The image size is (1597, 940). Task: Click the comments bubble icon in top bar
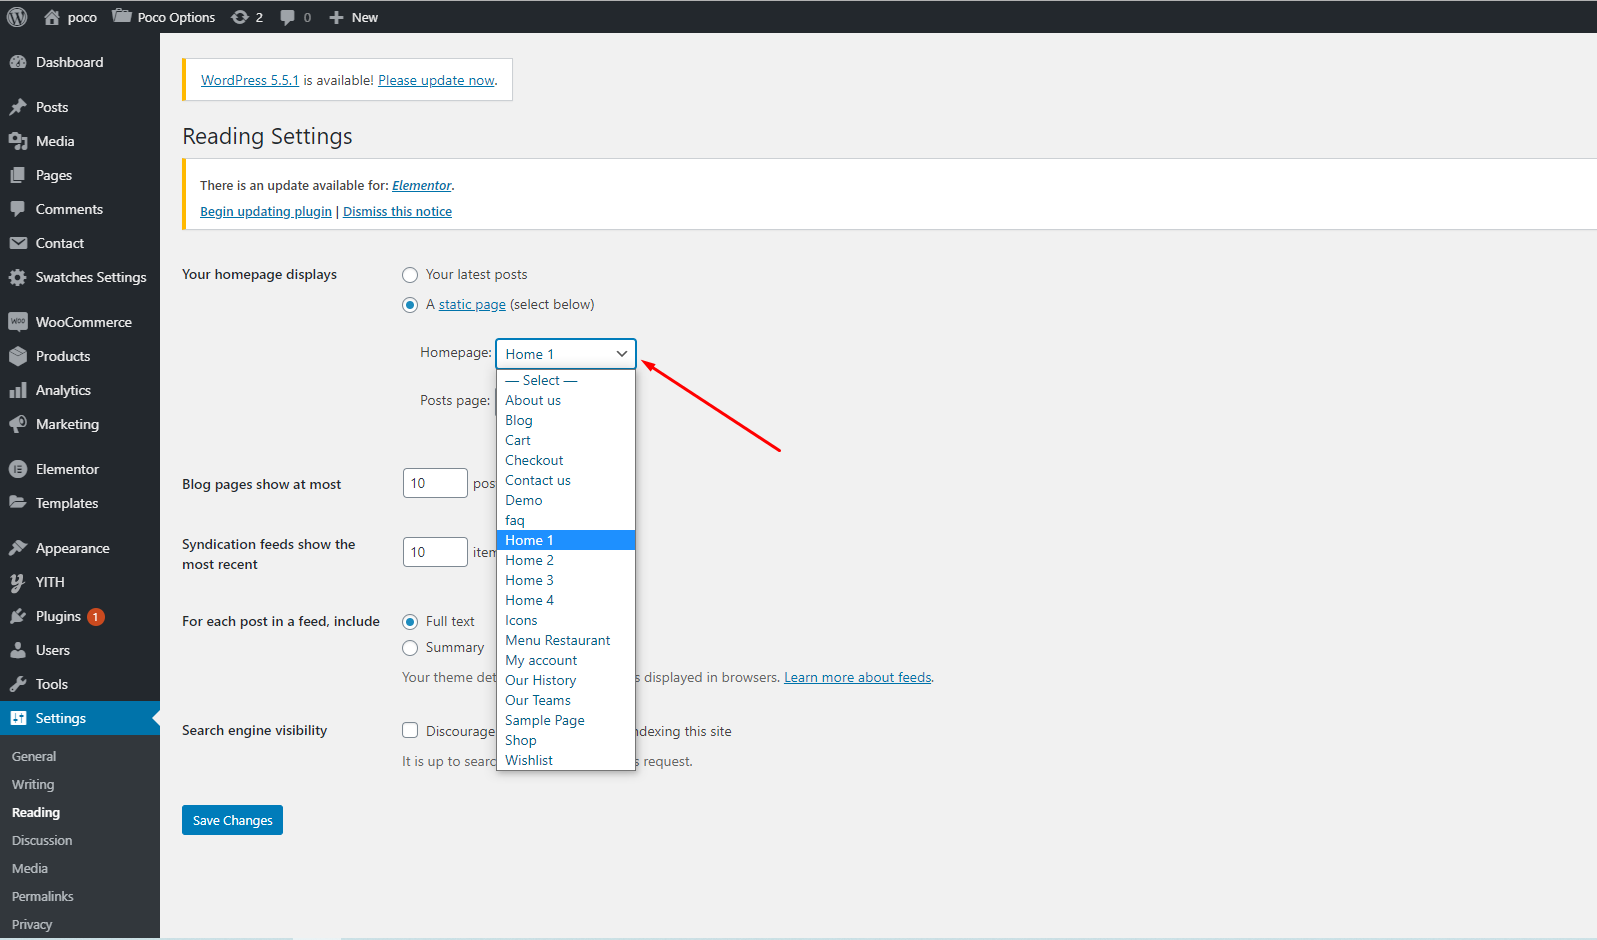[288, 17]
